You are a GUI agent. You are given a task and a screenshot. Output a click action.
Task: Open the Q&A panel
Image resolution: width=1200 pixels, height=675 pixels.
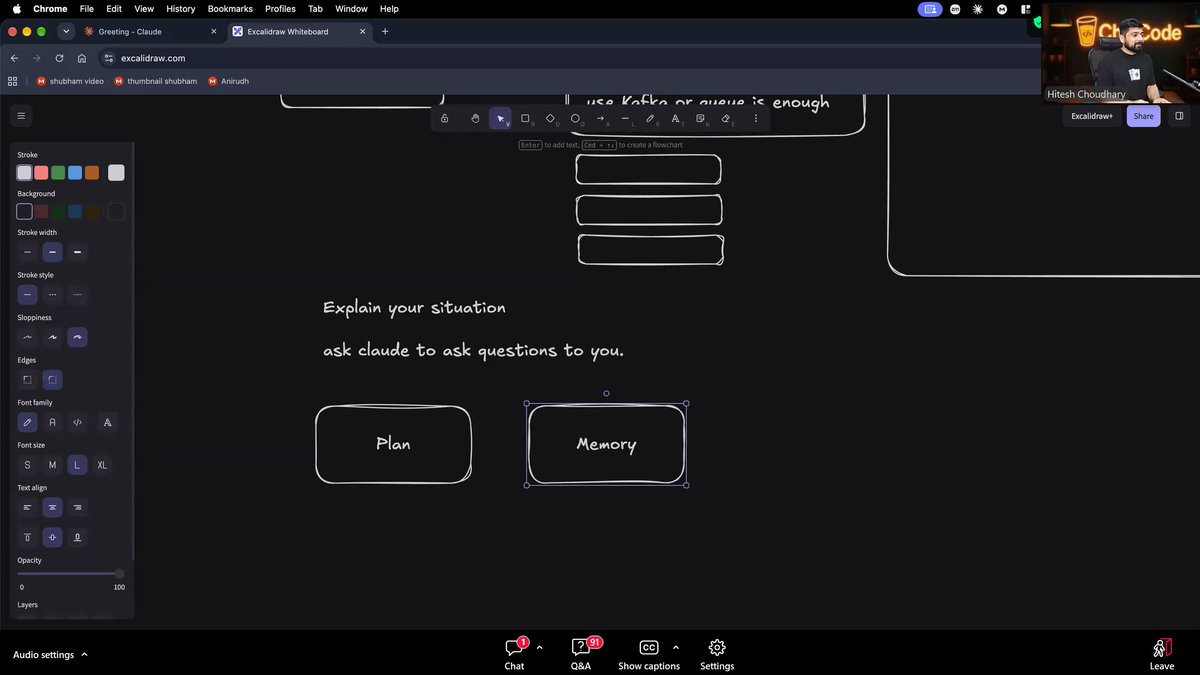click(580, 655)
